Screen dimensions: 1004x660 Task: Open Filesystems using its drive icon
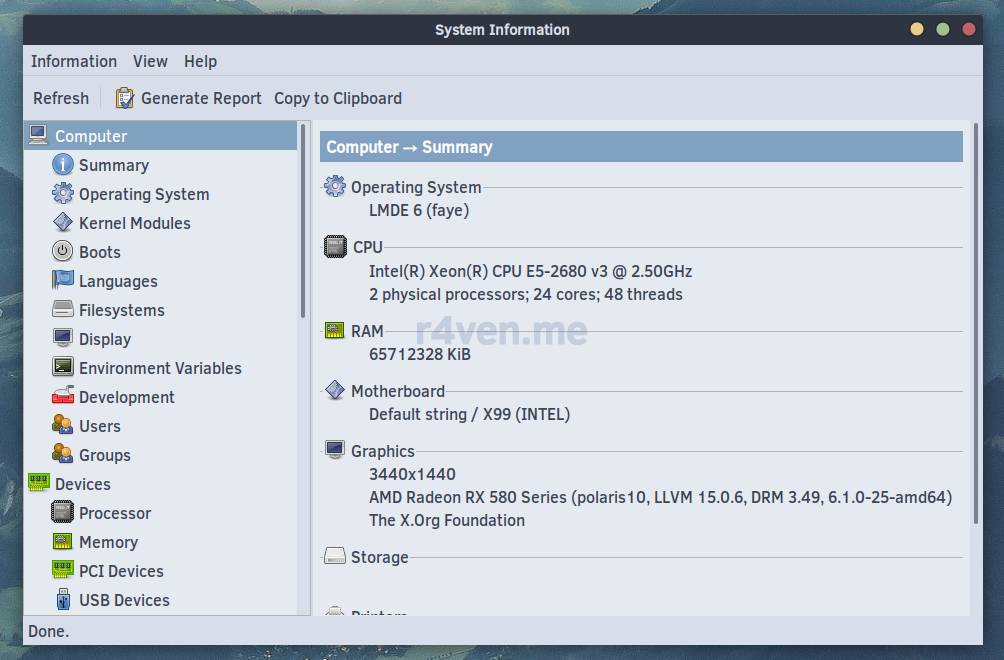63,310
